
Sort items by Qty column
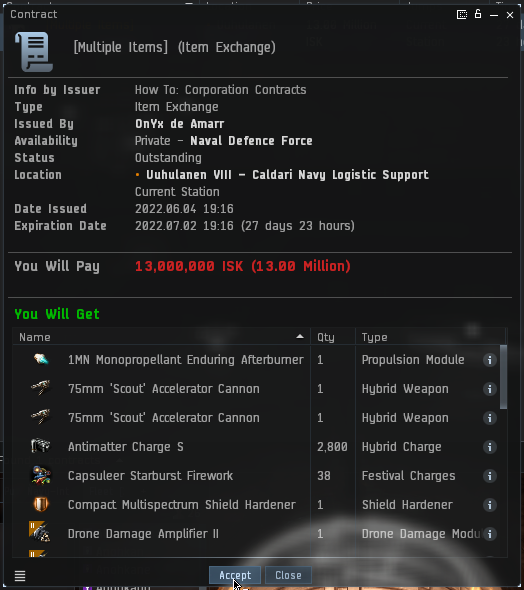click(x=333, y=337)
